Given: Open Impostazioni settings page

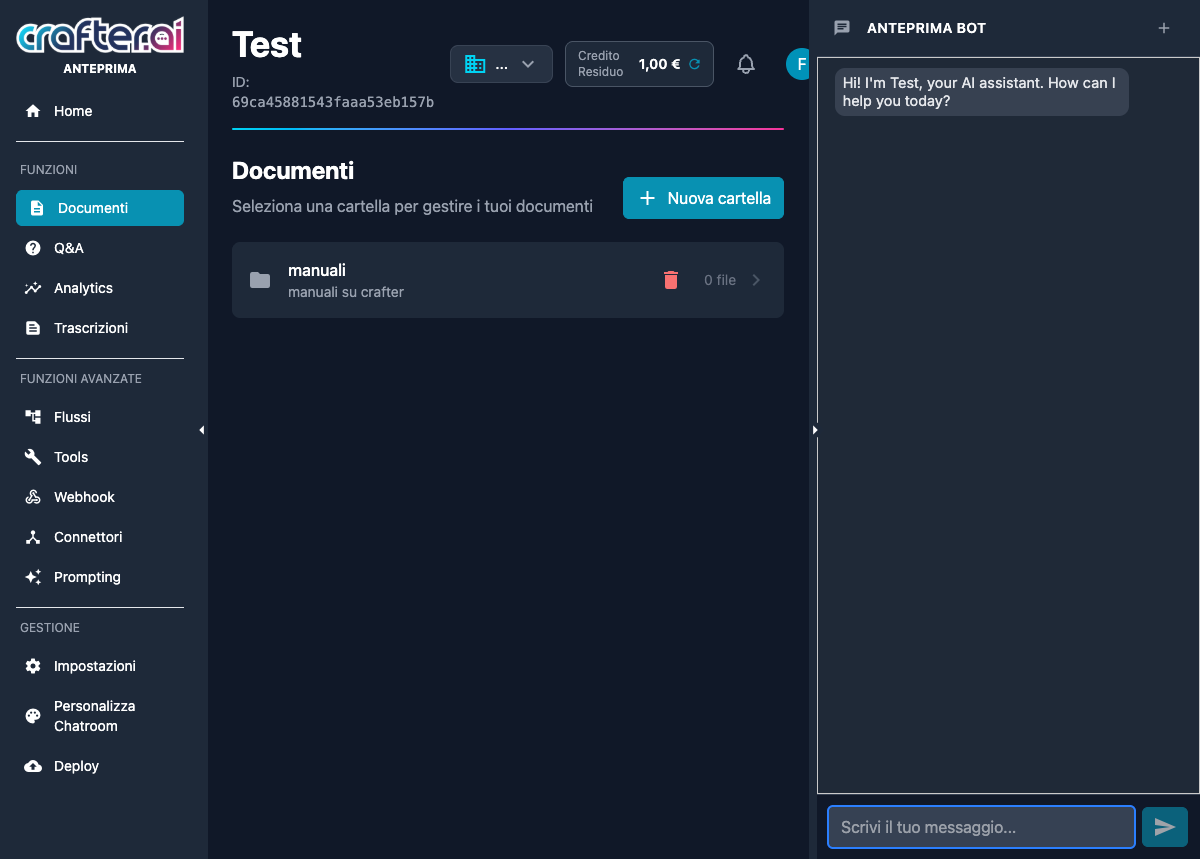Looking at the screenshot, I should (100, 666).
